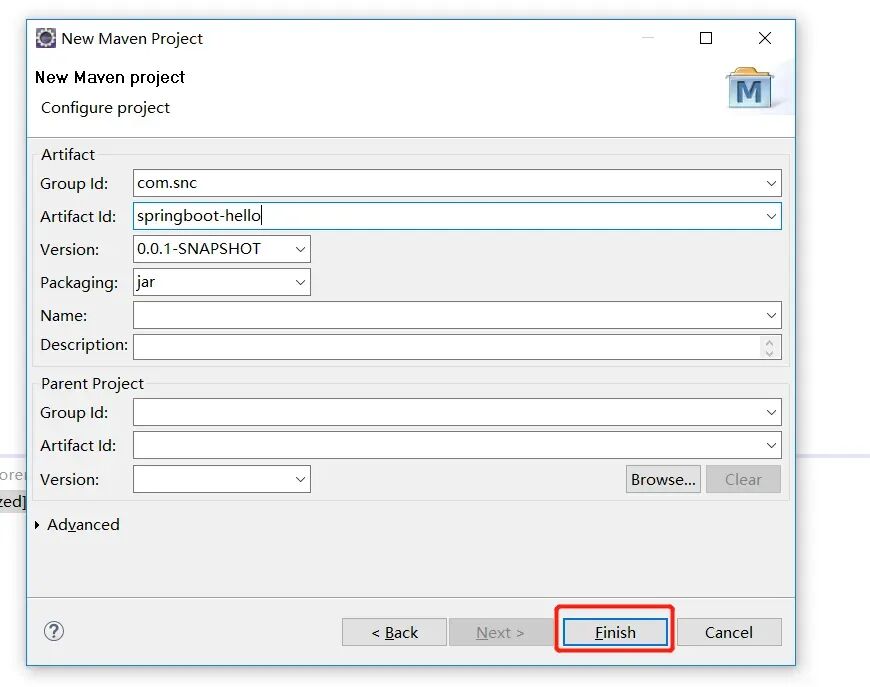870x687 pixels.
Task: Open the Artifact Id dropdown arrow for springboot-hello
Action: coord(771,216)
